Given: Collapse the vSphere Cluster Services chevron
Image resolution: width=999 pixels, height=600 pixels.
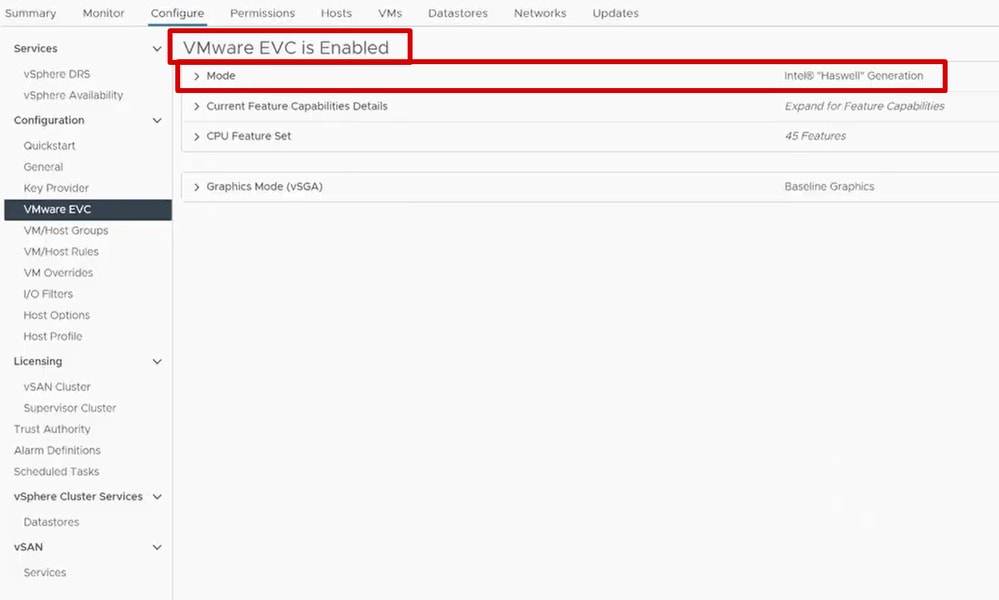Looking at the screenshot, I should click(x=157, y=497).
